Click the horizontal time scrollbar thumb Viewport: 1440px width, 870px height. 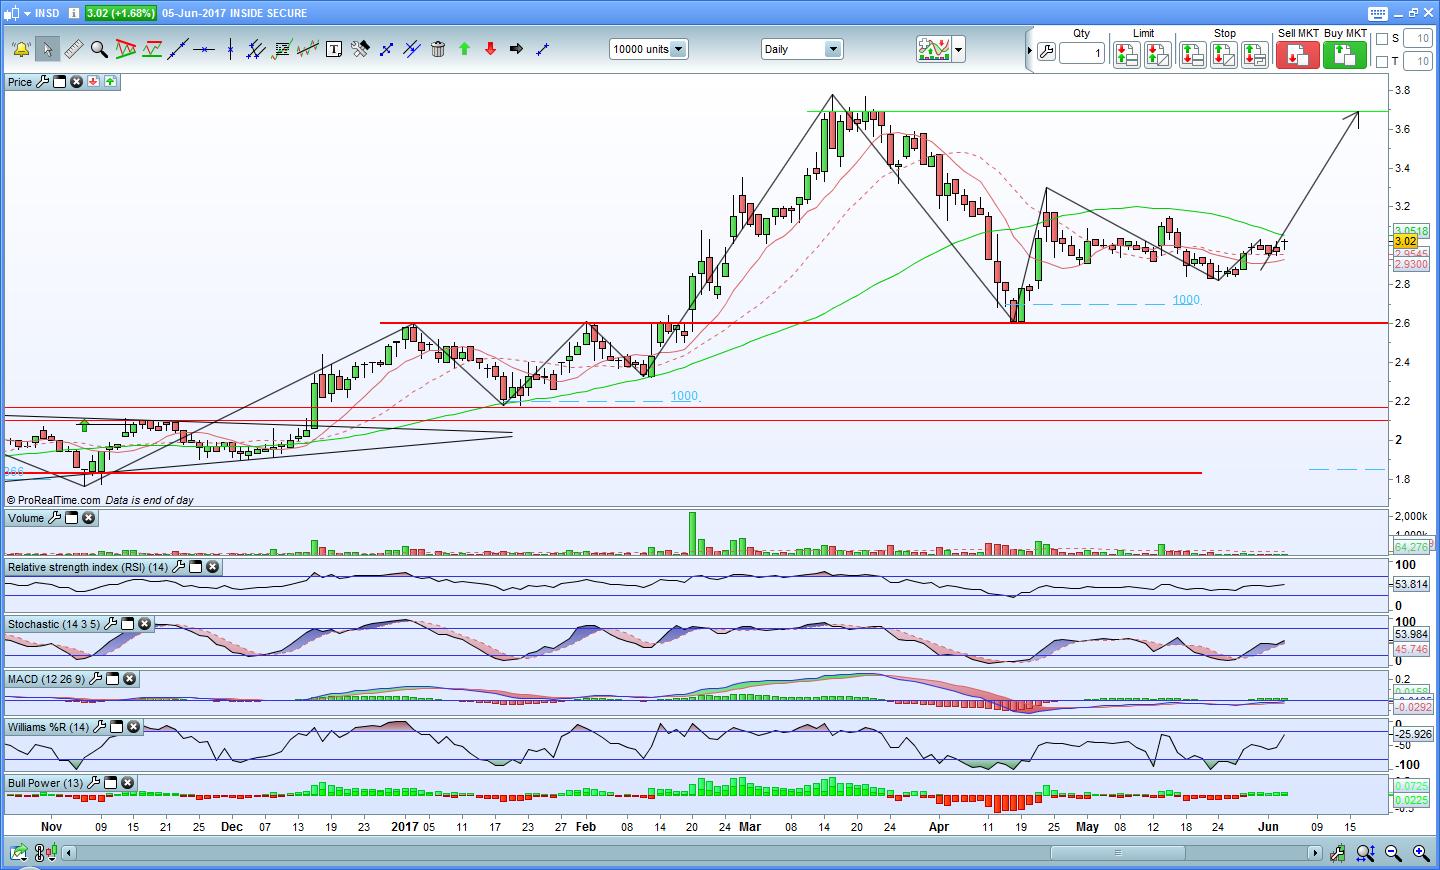pyautogui.click(x=1118, y=853)
